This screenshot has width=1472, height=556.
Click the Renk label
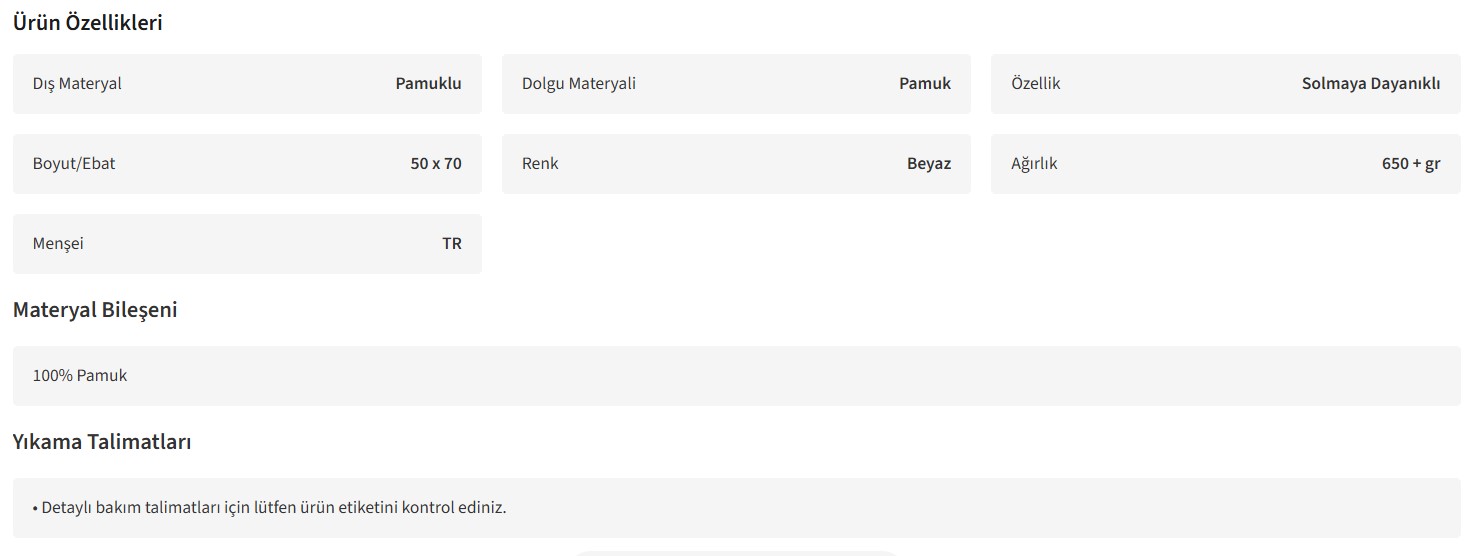pos(540,164)
